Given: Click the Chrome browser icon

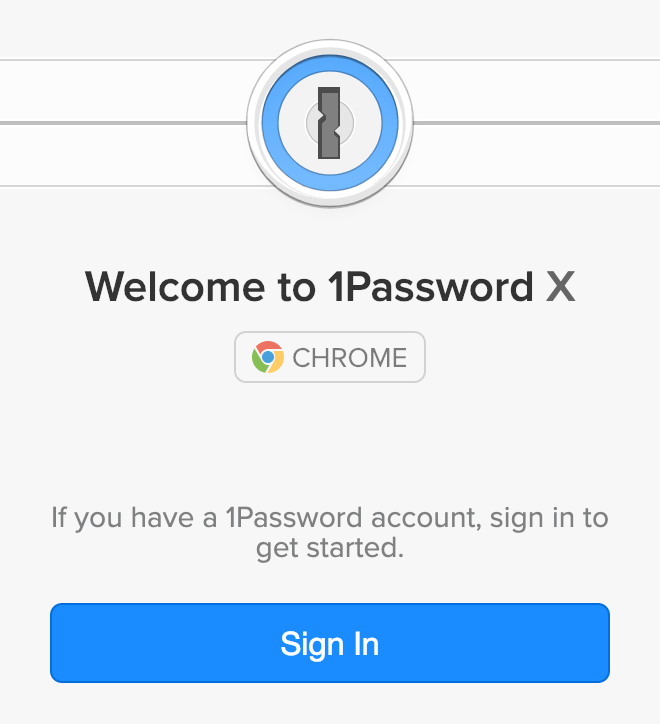Looking at the screenshot, I should point(267,357).
